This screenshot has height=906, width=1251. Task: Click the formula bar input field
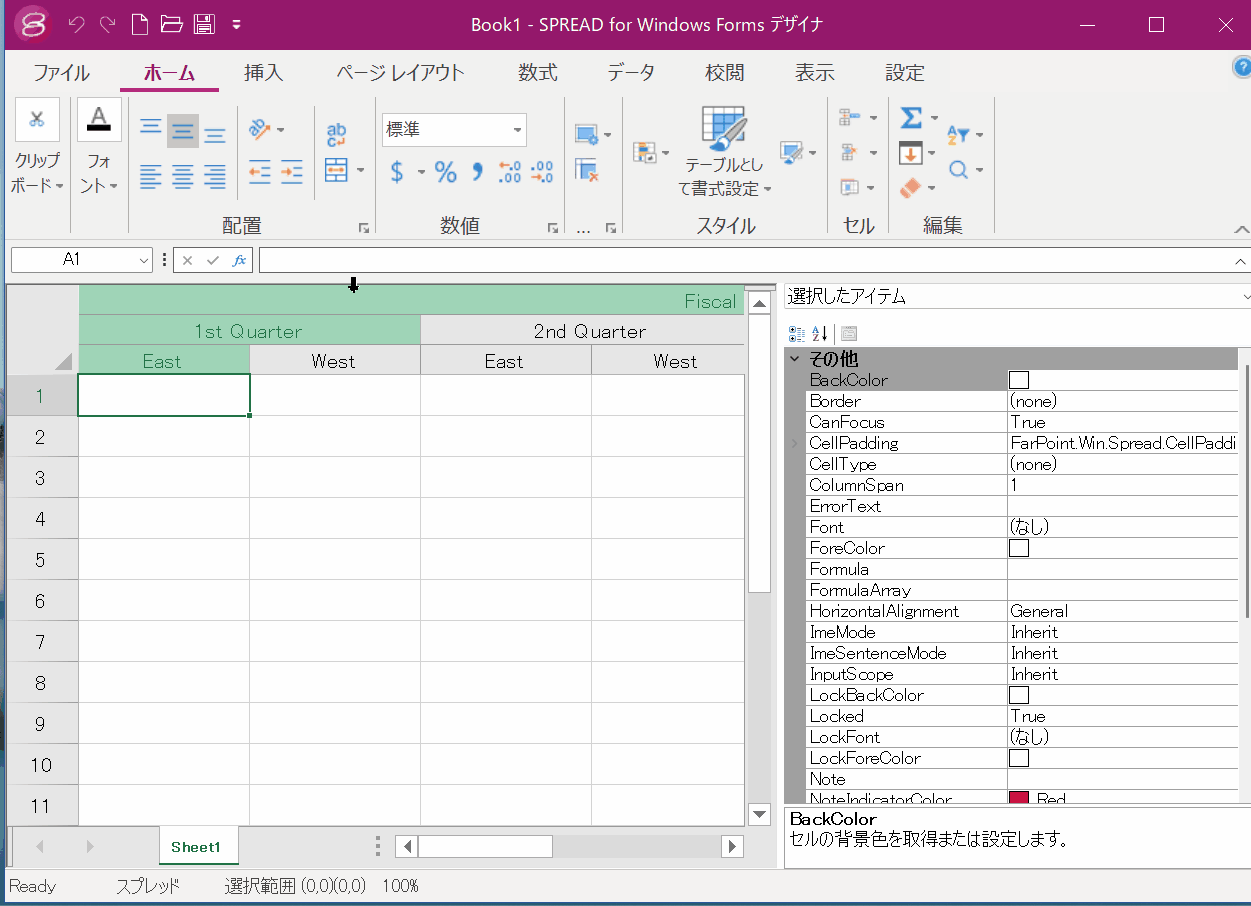[745, 260]
